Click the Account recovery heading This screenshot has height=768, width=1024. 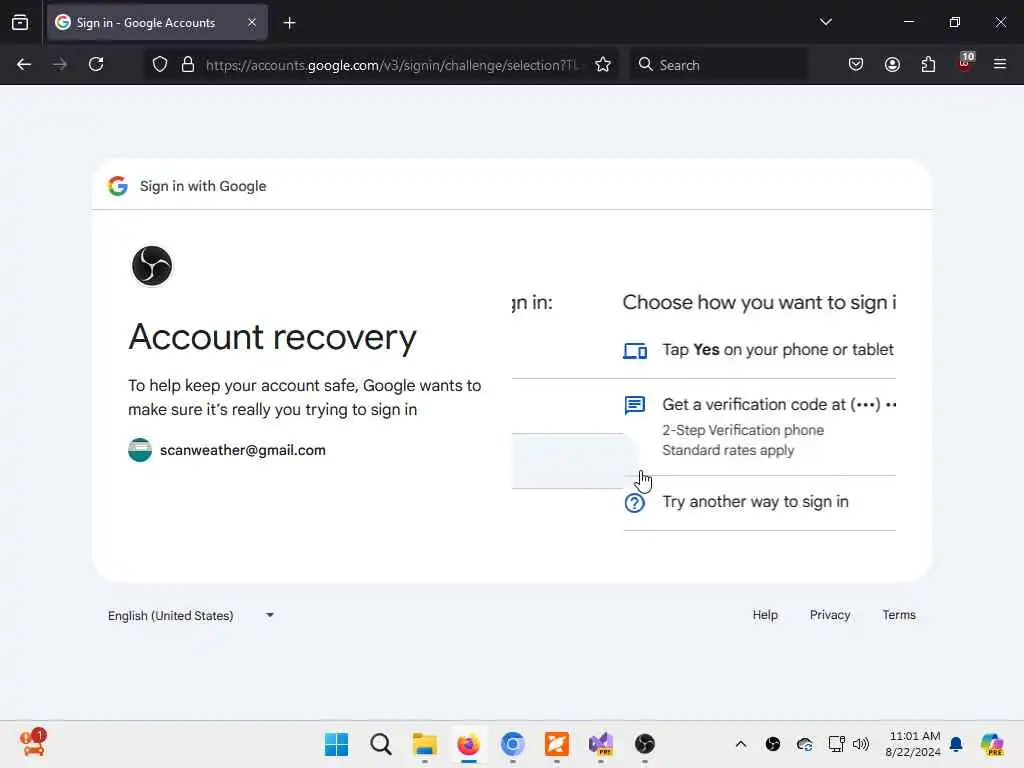point(272,338)
